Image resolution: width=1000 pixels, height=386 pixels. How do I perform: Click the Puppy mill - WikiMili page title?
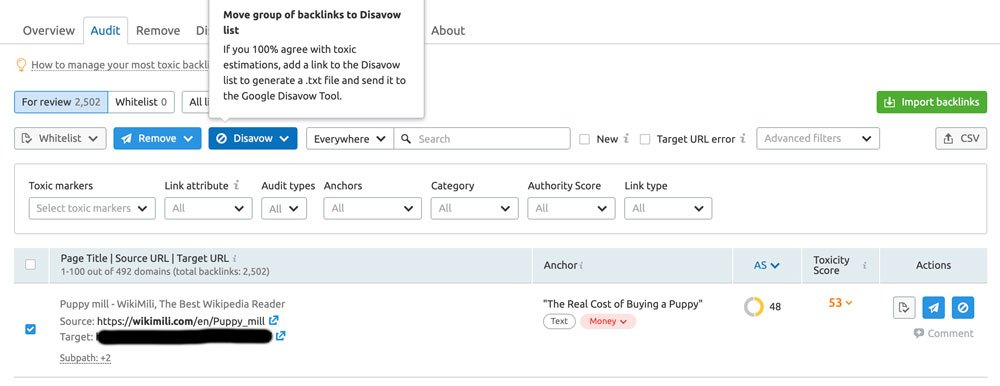172,304
